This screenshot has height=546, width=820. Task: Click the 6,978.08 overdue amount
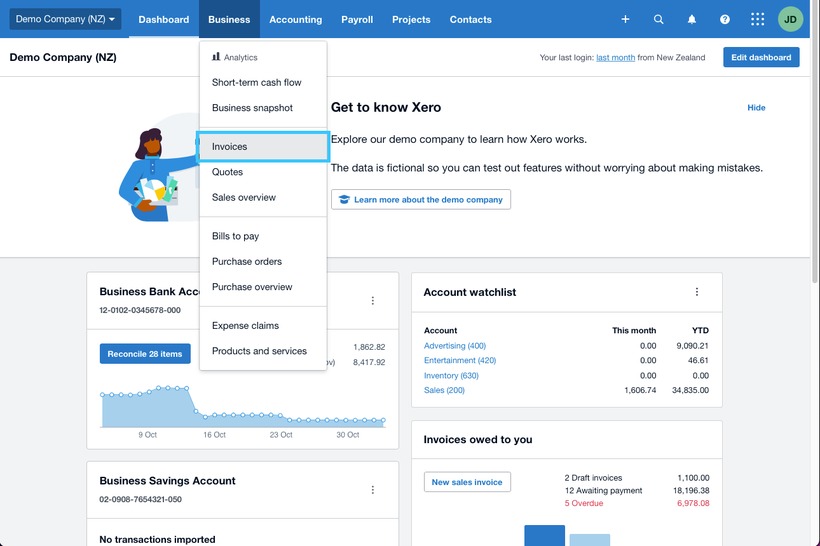(x=693, y=503)
